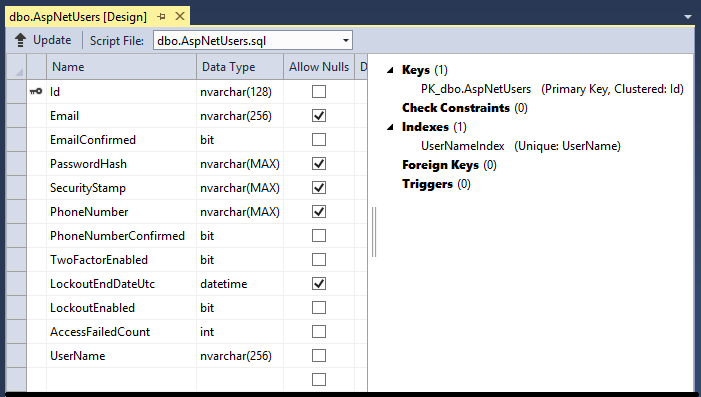The image size is (701, 397).
Task: Select the LockoutEndDateUtc name cell
Action: [x=121, y=283]
